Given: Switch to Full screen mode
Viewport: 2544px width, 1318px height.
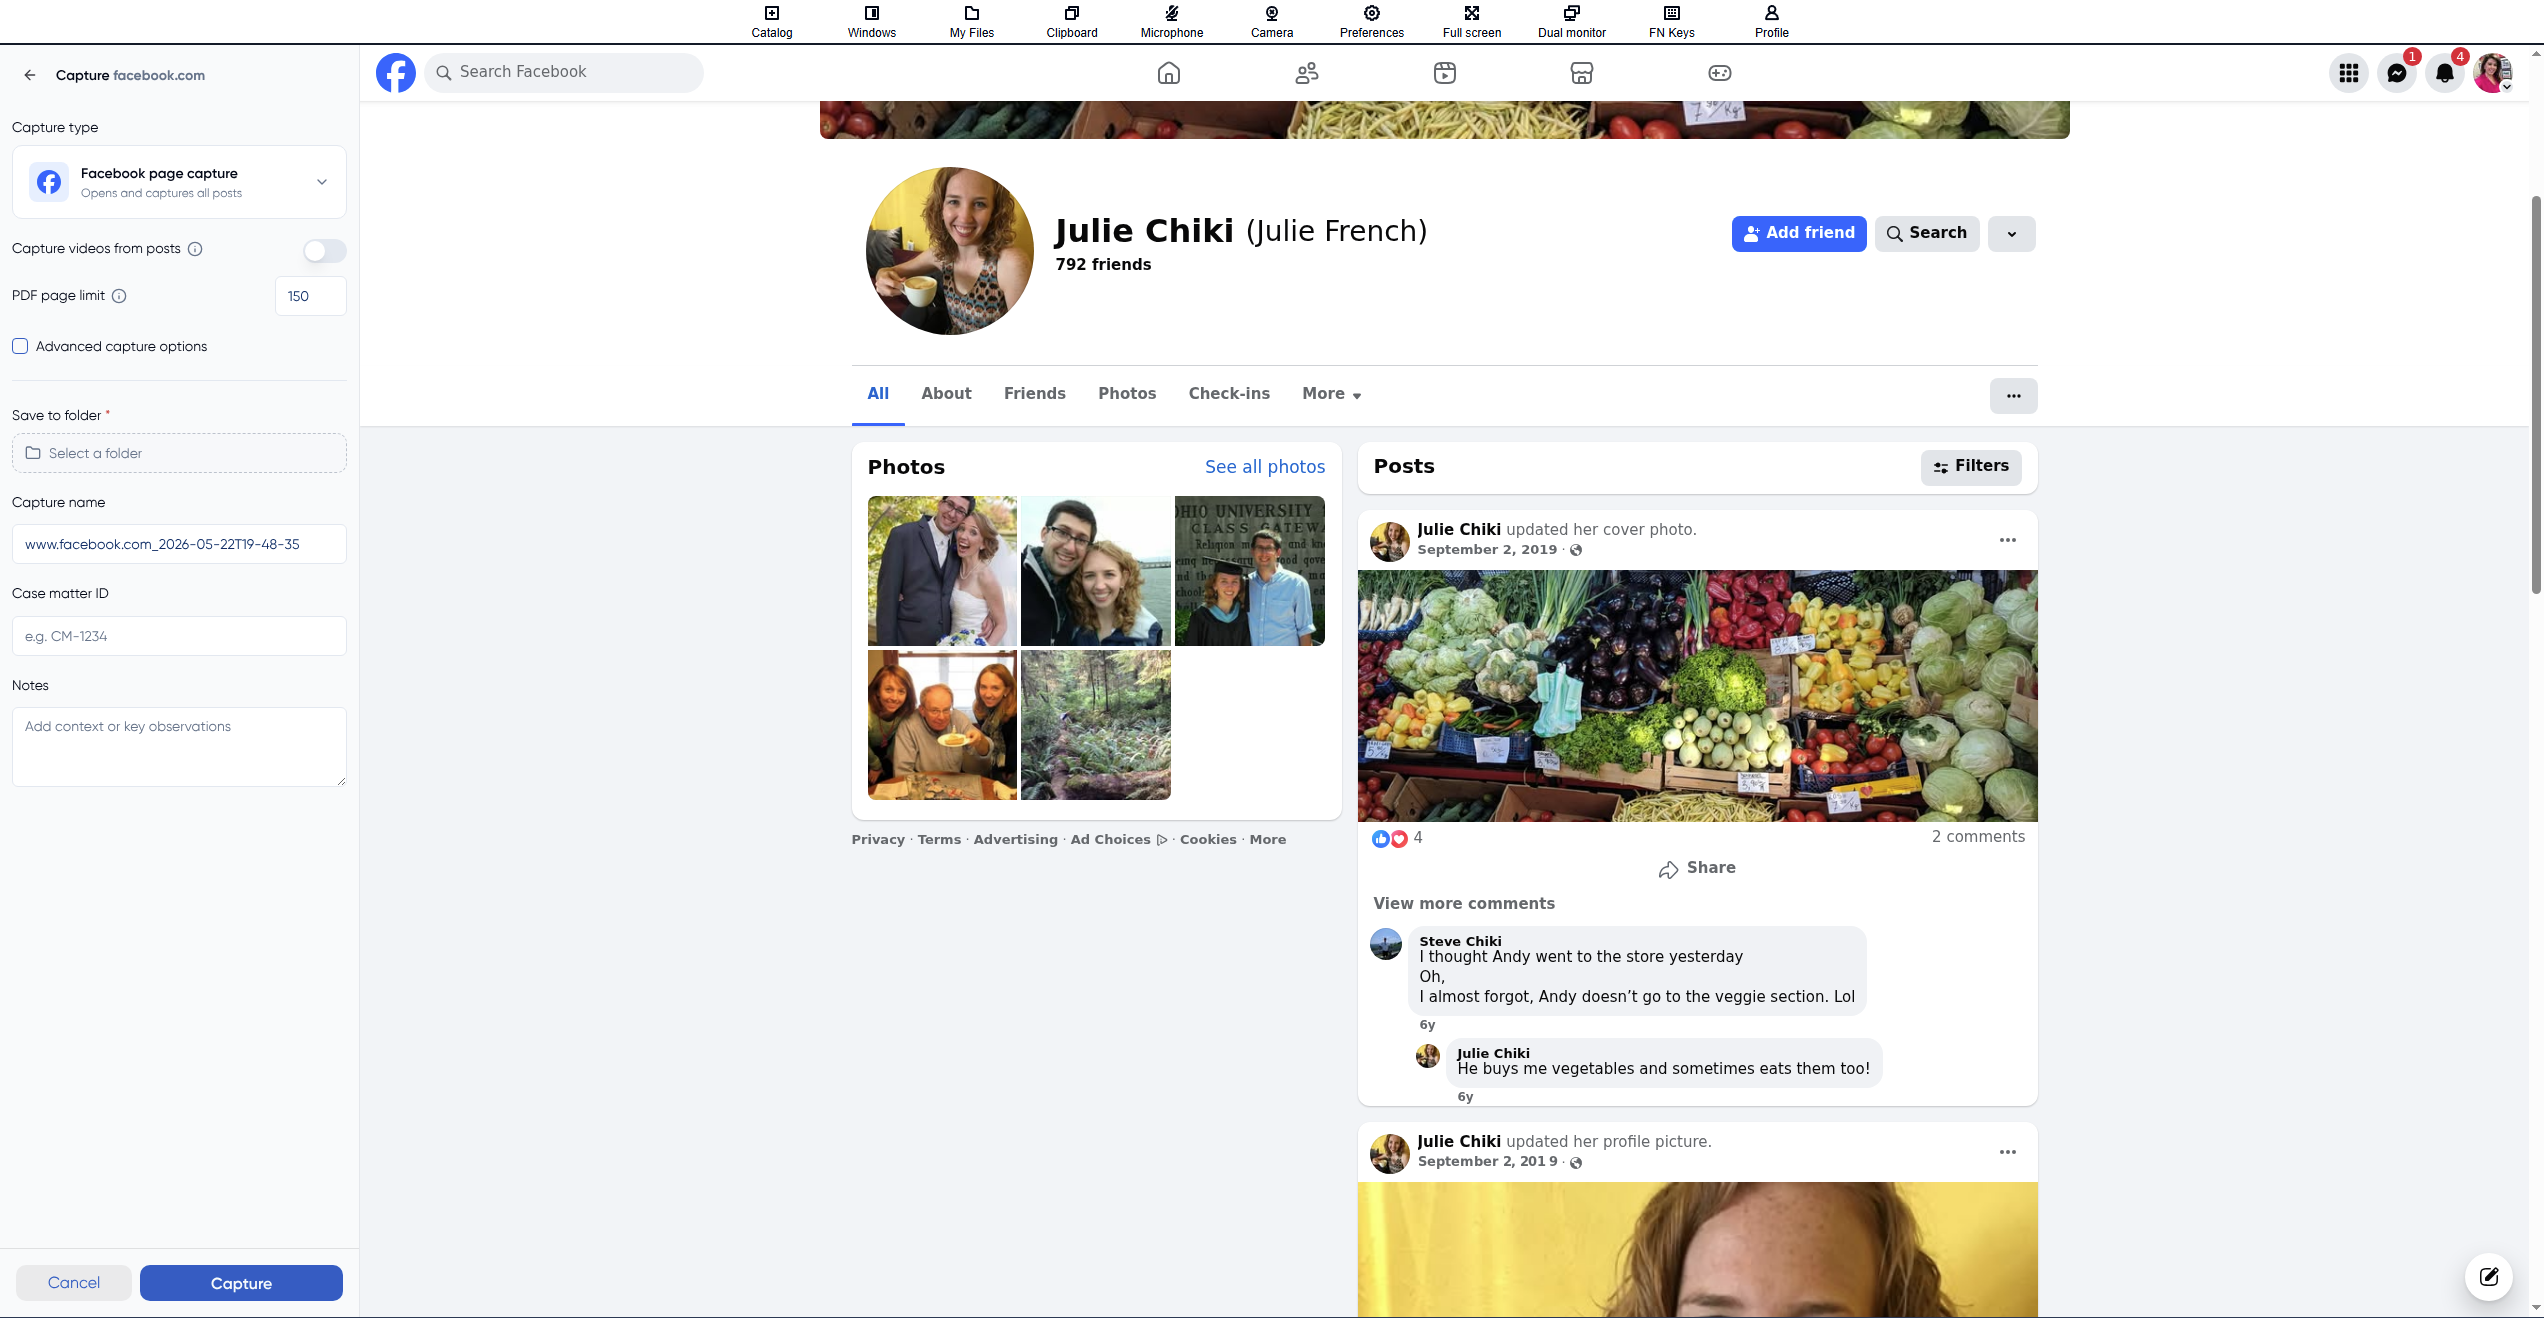Looking at the screenshot, I should tap(1471, 21).
